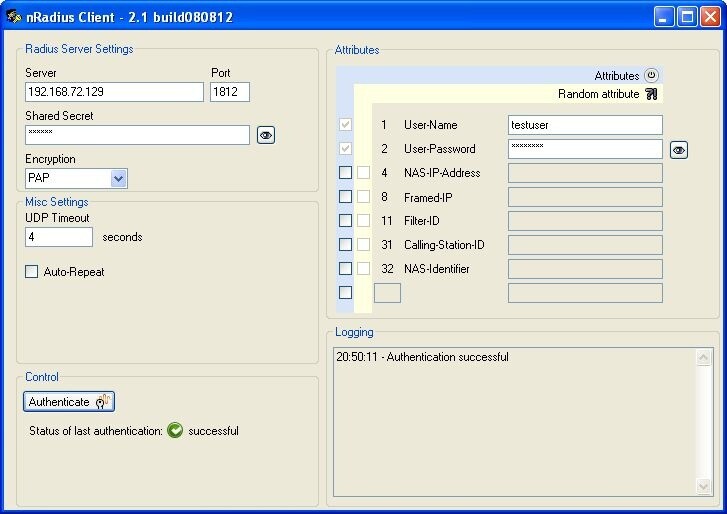The width and height of the screenshot is (727, 514).
Task: Check the NAS-IP-Address attribute checkbox
Action: [x=345, y=173]
